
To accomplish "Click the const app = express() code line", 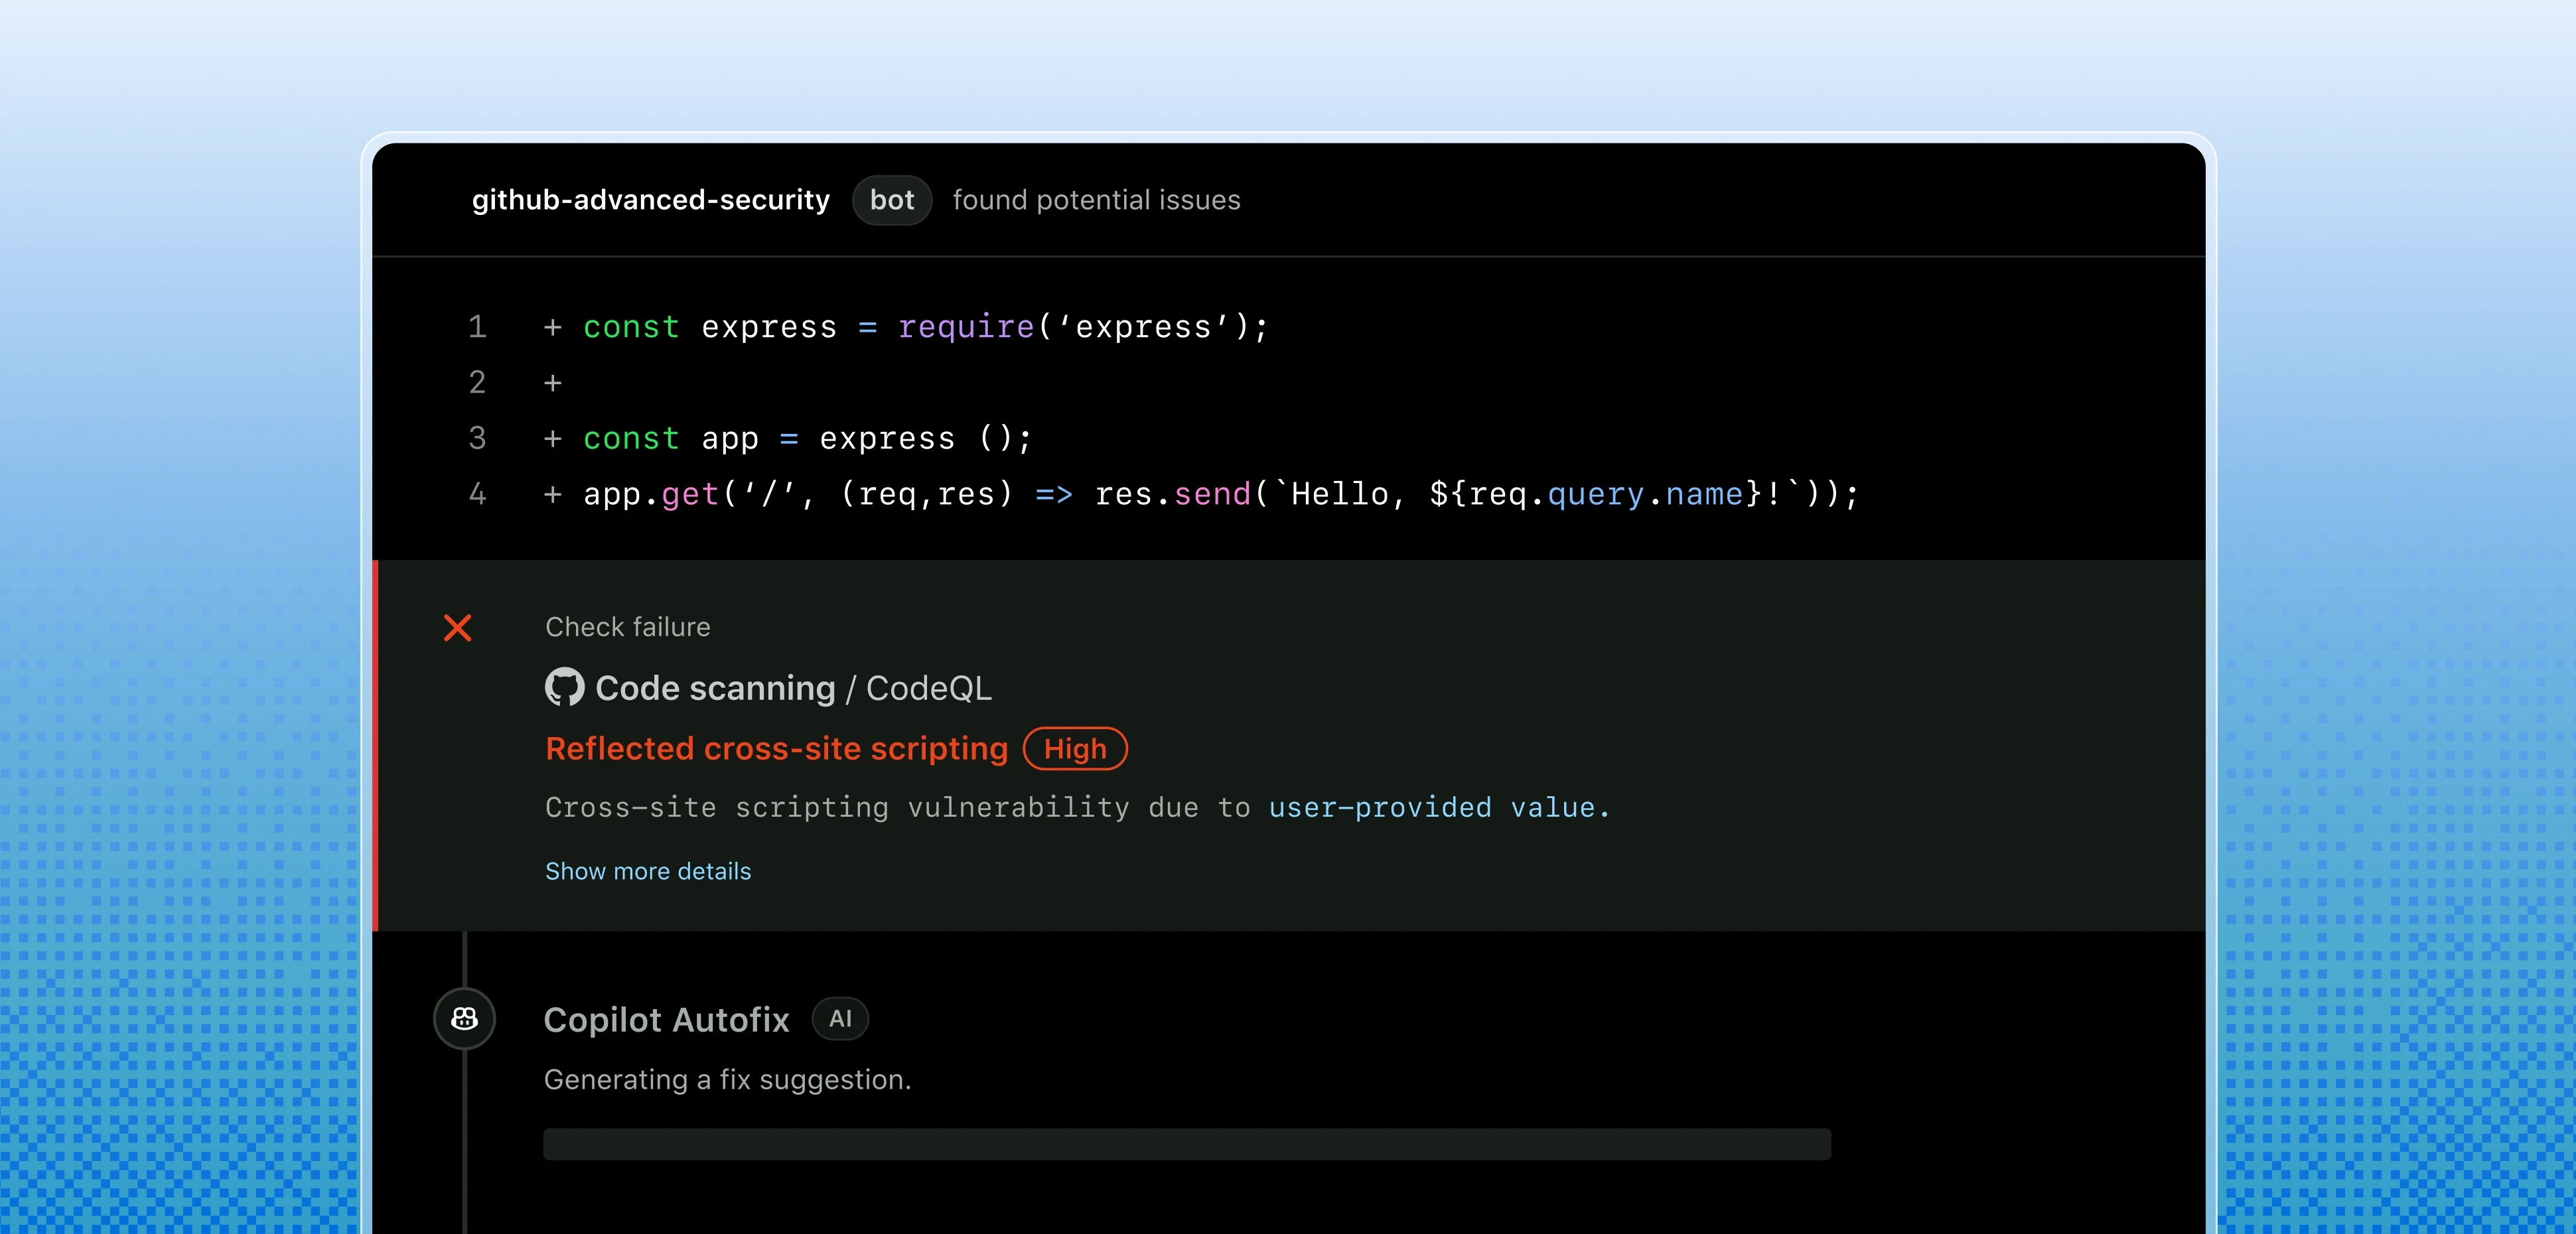I will [x=807, y=438].
